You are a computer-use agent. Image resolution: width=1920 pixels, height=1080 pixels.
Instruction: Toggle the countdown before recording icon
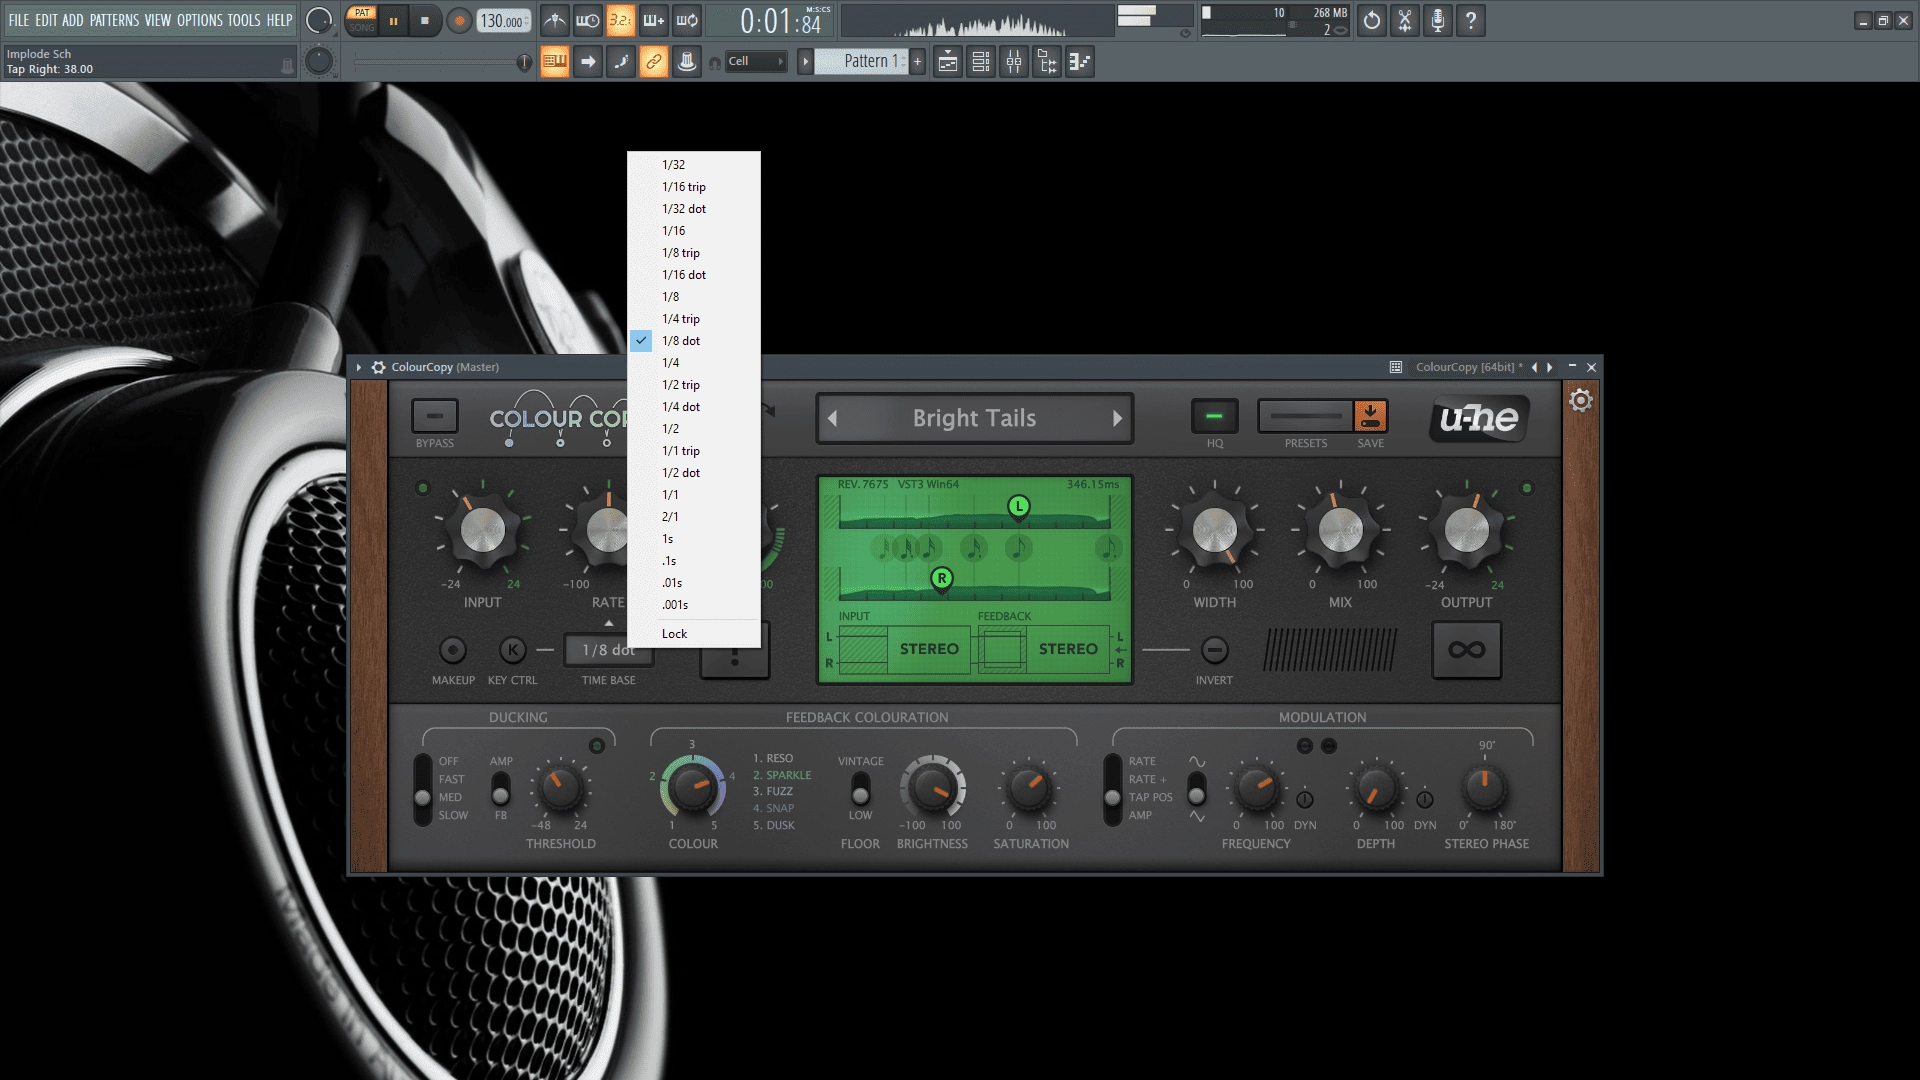621,20
